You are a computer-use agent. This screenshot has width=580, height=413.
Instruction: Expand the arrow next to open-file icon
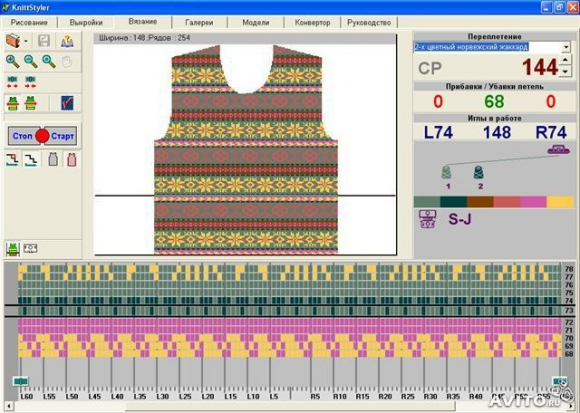tap(26, 41)
